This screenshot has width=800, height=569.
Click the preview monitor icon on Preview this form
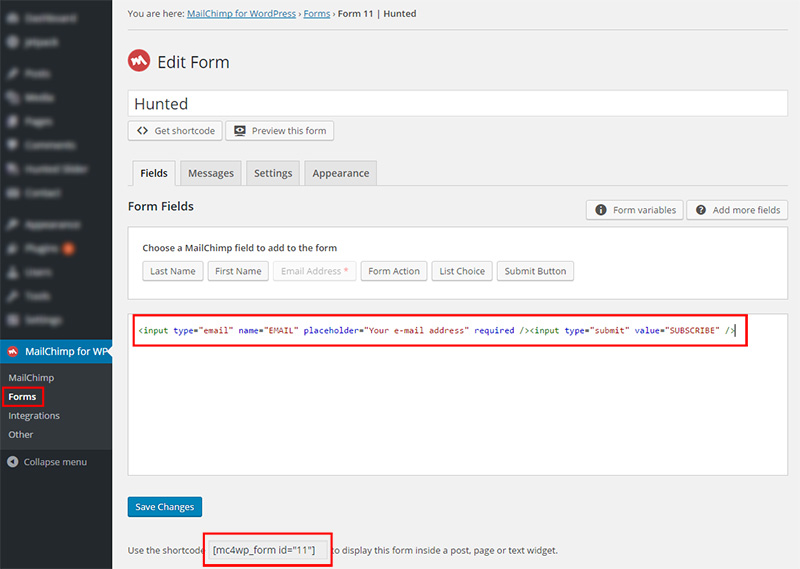239,131
